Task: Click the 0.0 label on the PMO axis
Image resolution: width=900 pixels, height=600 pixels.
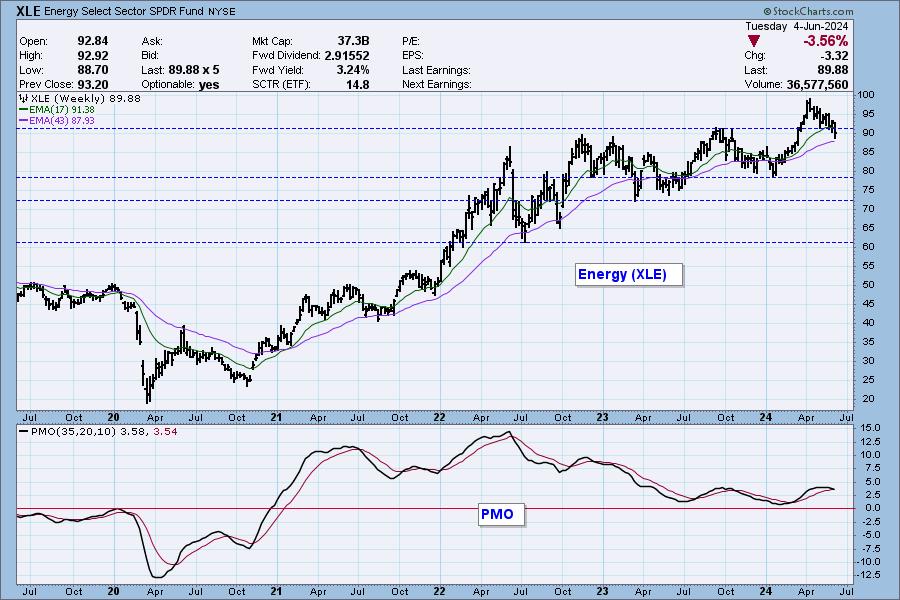Action: pyautogui.click(x=872, y=508)
